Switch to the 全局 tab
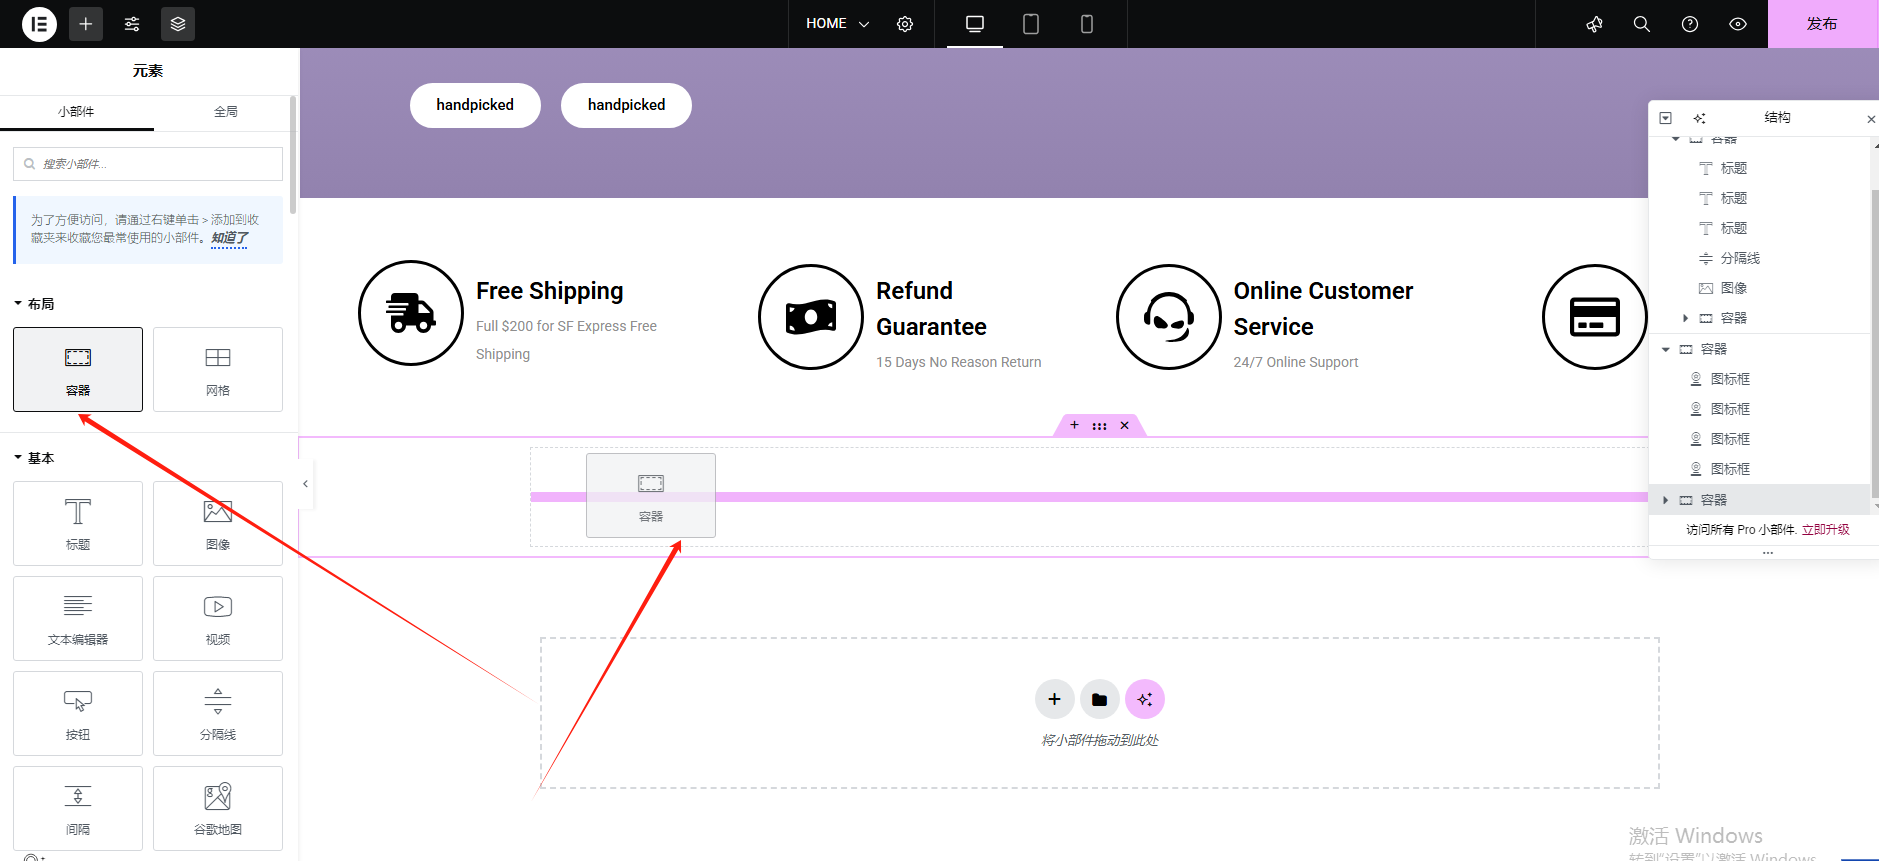This screenshot has width=1879, height=861. [226, 112]
